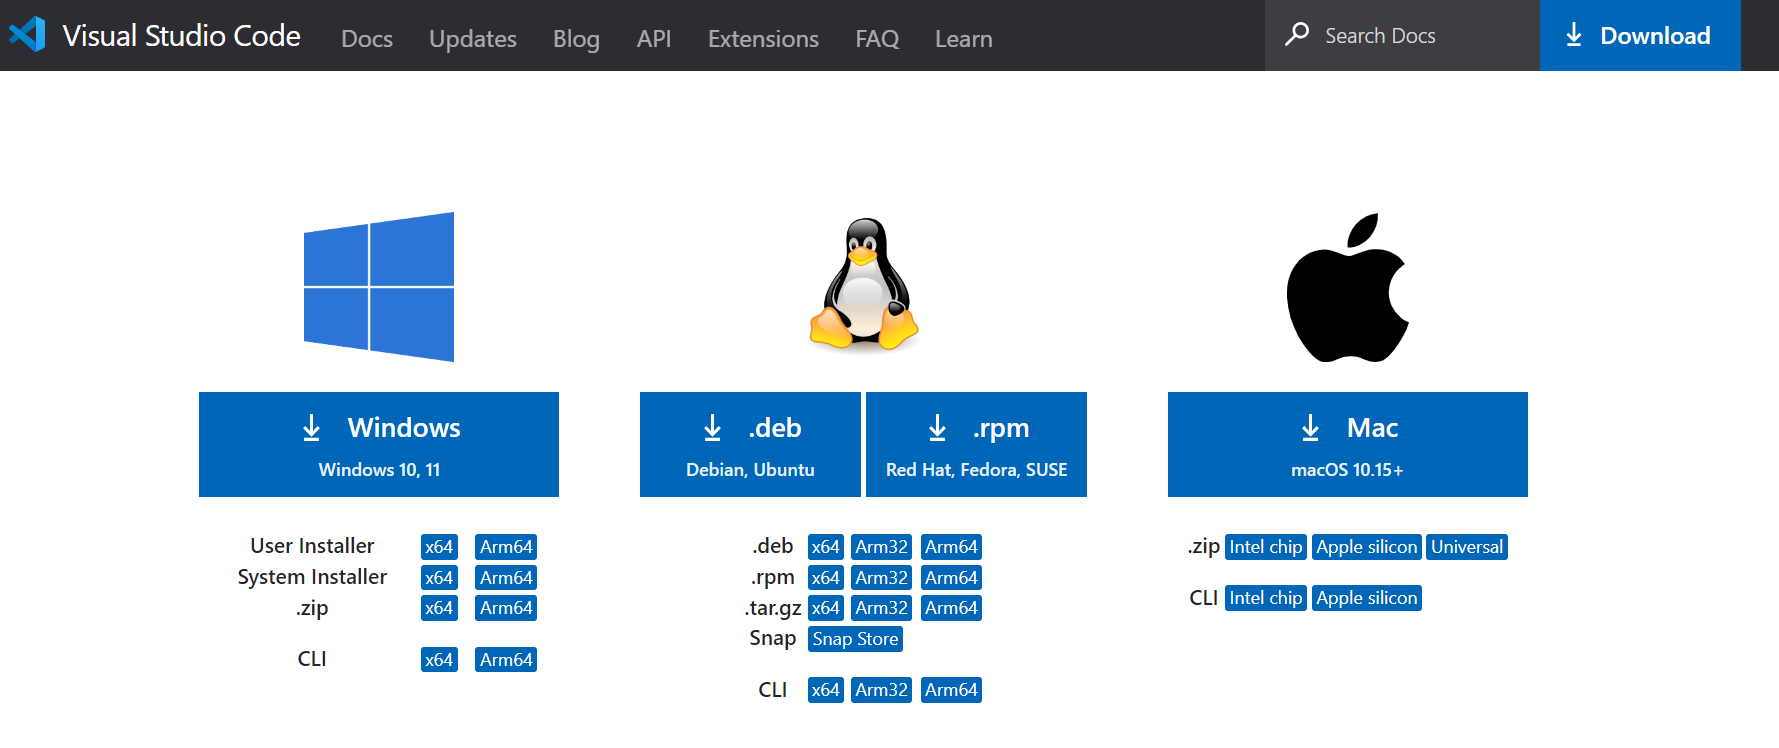Open the FAQ nav link
Viewport: 1779px width, 748px height.
point(877,39)
